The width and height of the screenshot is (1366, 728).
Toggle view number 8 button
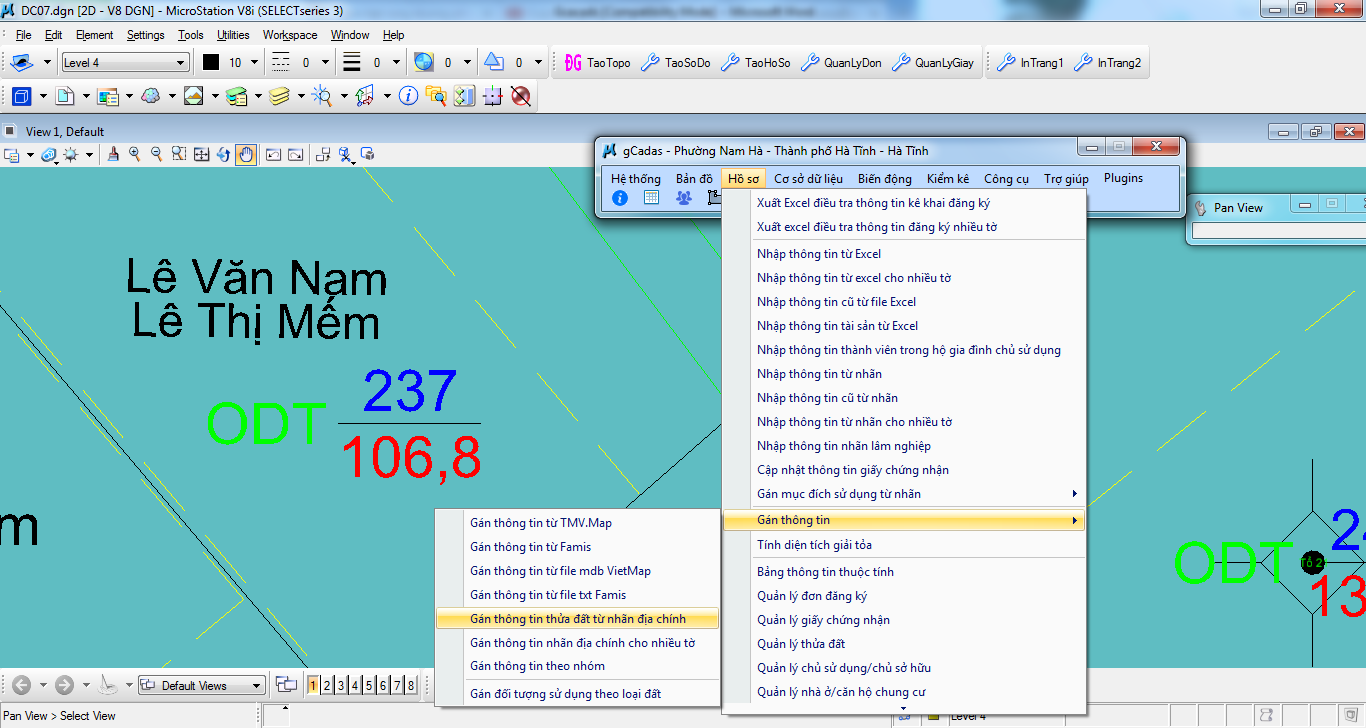tap(411, 685)
